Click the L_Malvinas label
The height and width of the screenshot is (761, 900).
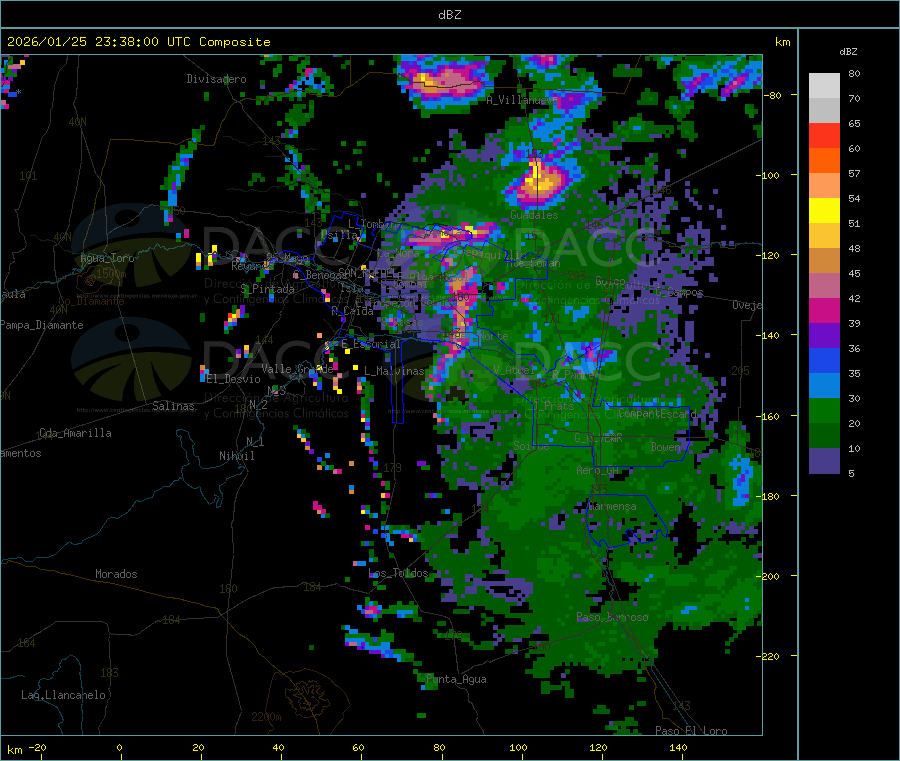[x=394, y=371]
